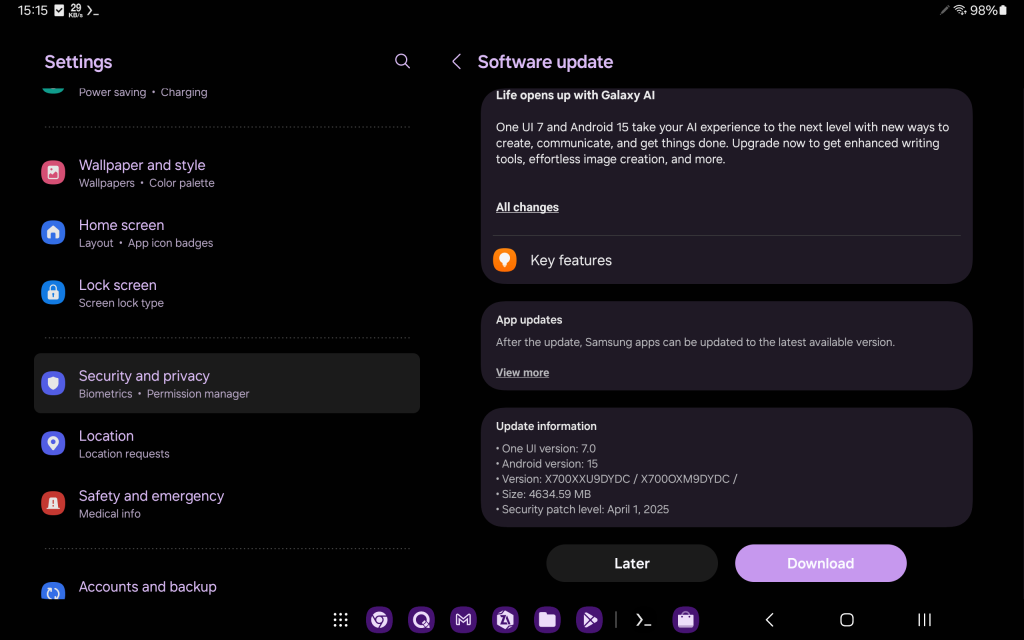Open Key features

[x=726, y=260]
